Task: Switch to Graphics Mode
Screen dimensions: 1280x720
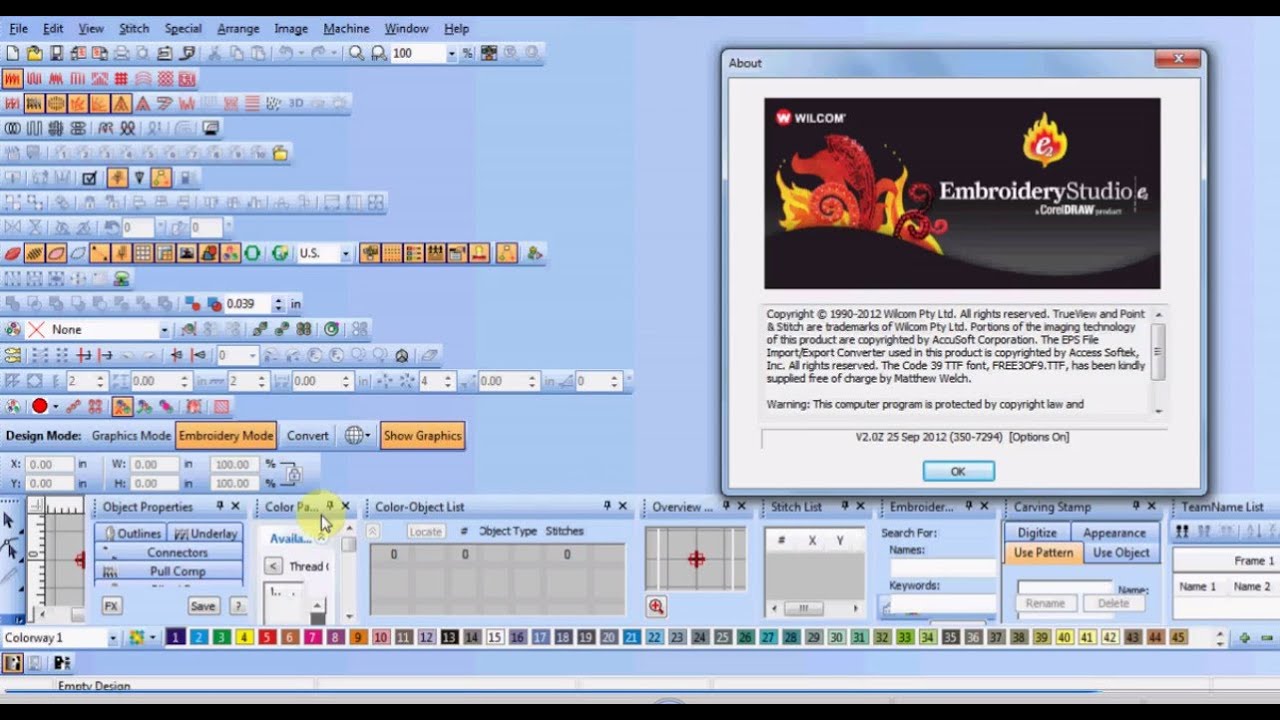Action: pos(131,435)
